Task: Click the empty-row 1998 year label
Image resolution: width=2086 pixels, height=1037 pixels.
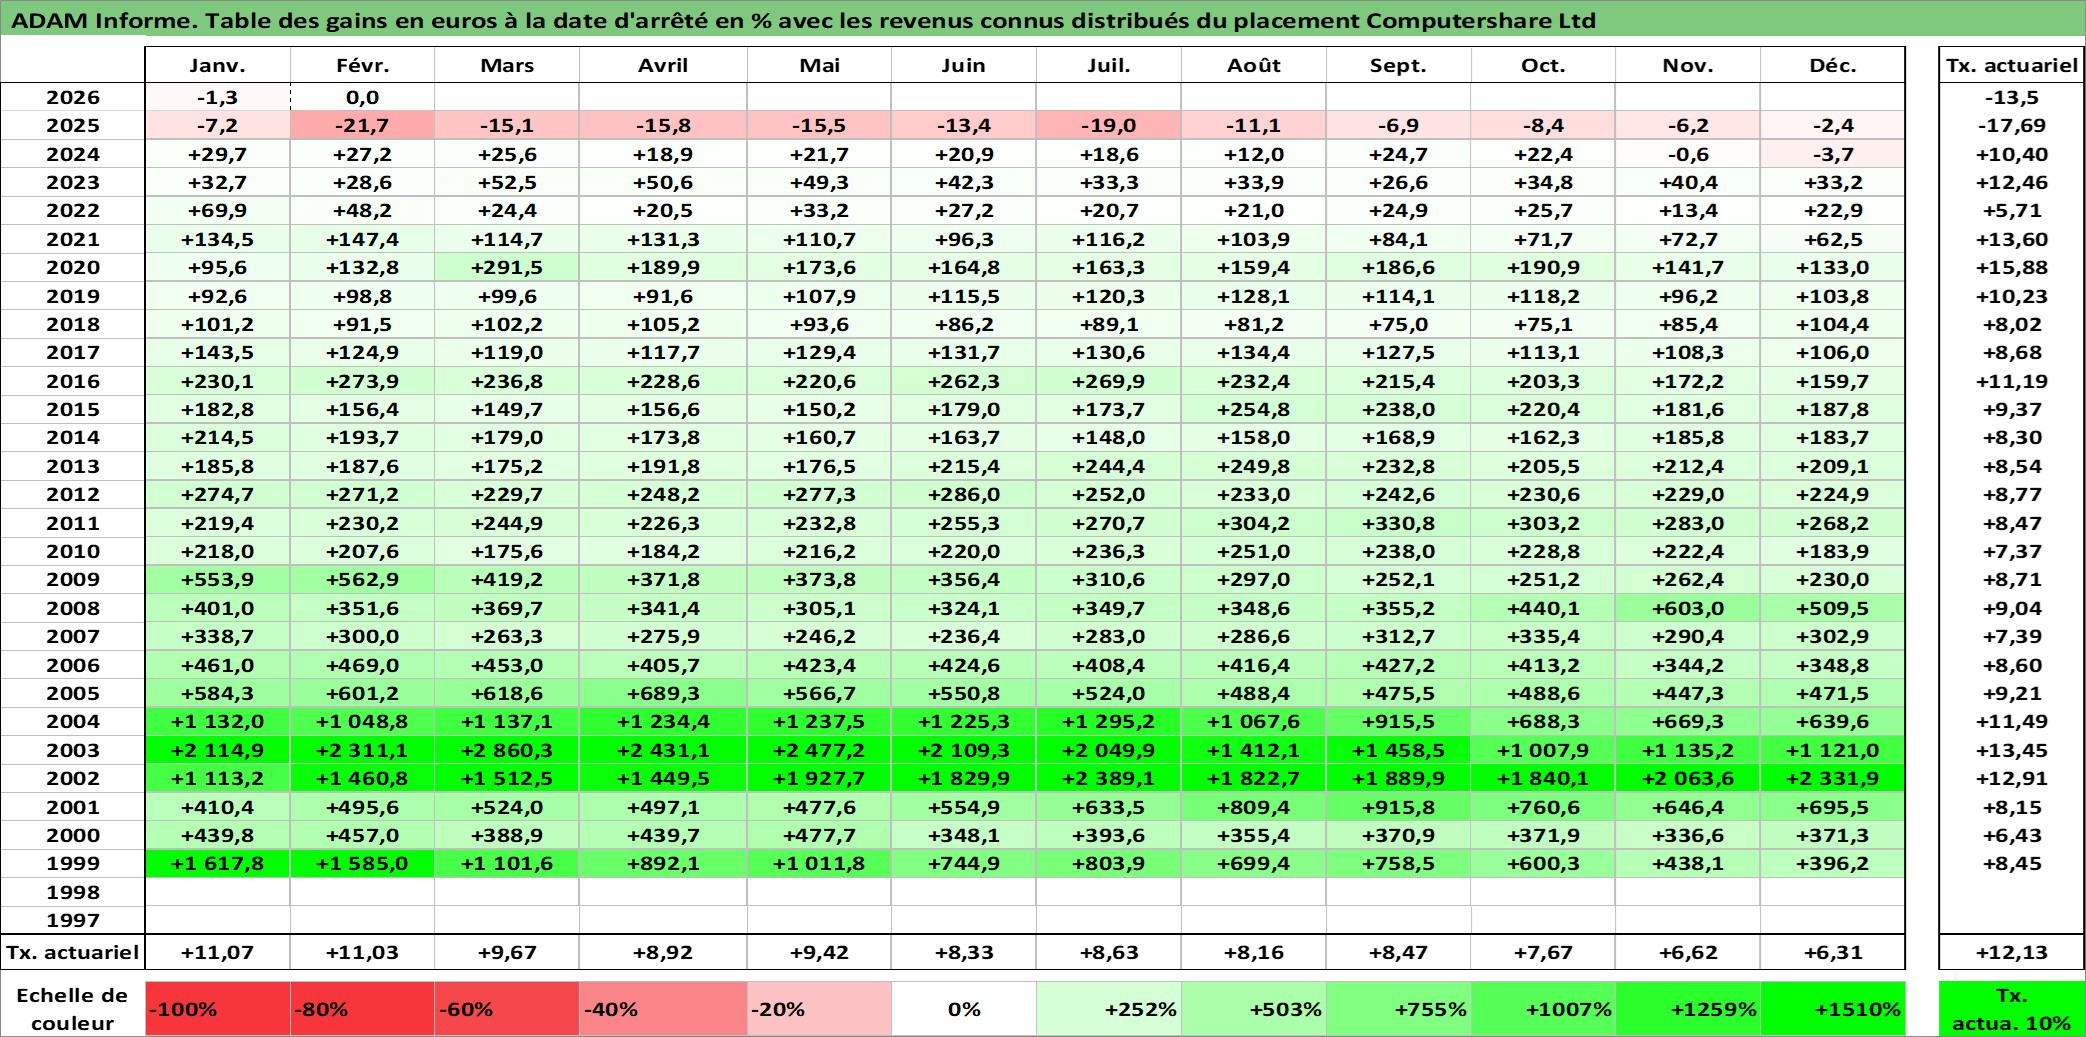Action: point(73,892)
